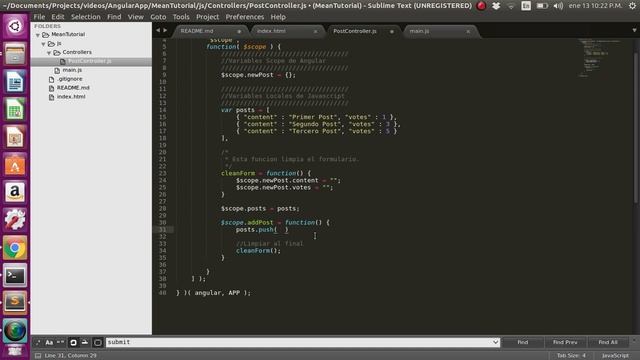Collapse the MeanTutorial folder
The width and height of the screenshot is (640, 360).
point(38,35)
